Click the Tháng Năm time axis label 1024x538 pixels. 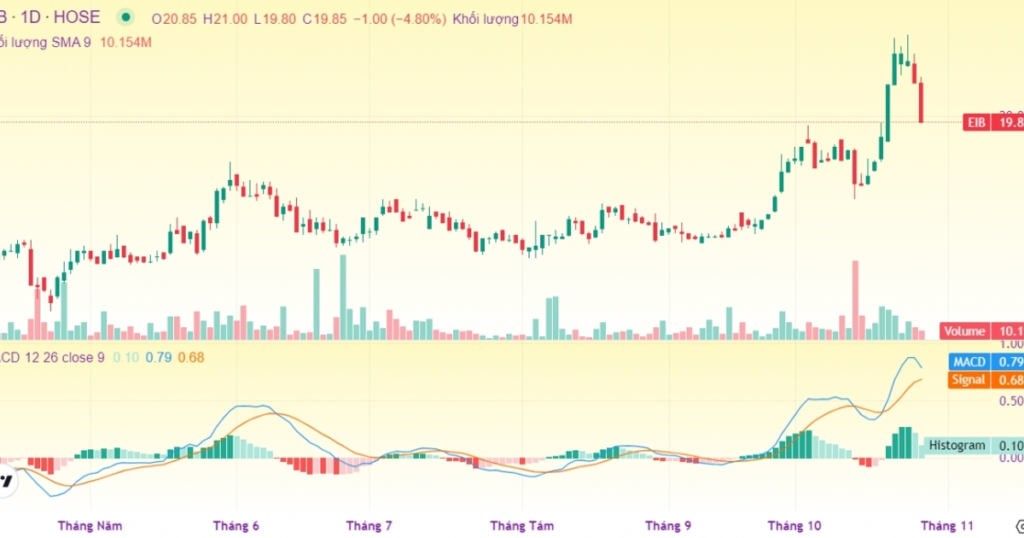[x=89, y=525]
